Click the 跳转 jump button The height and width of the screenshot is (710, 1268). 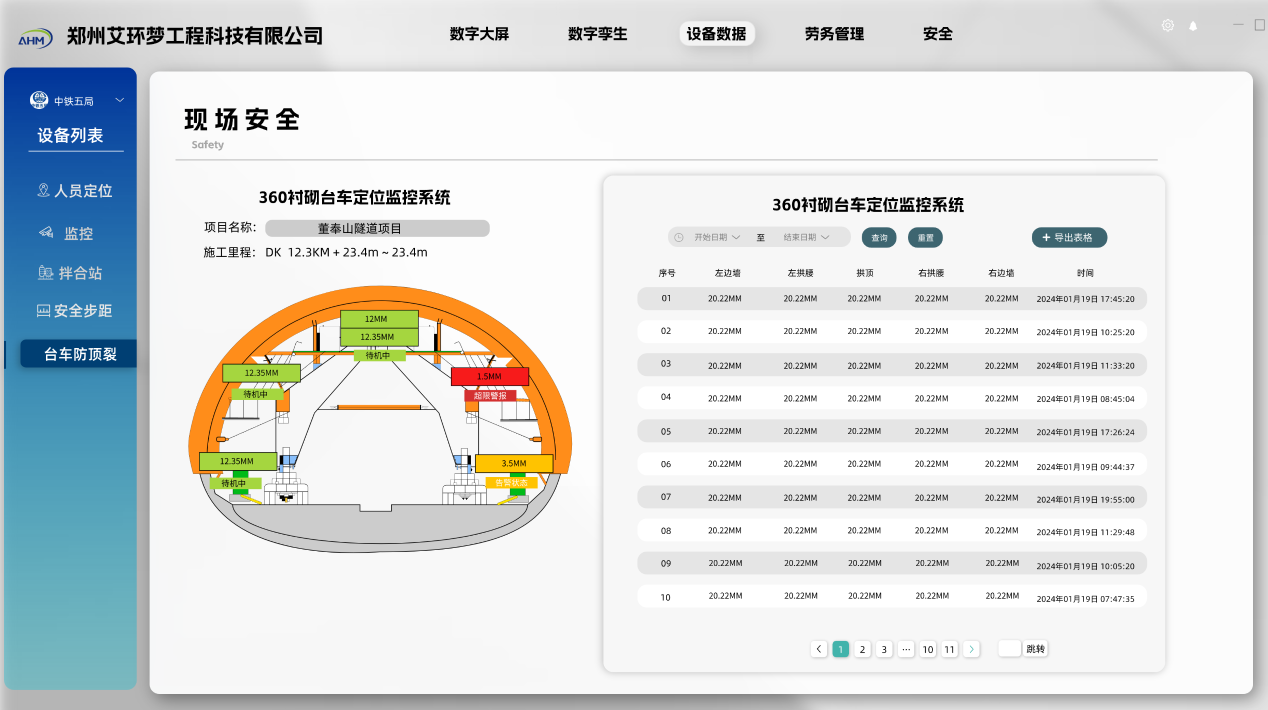(x=1036, y=649)
